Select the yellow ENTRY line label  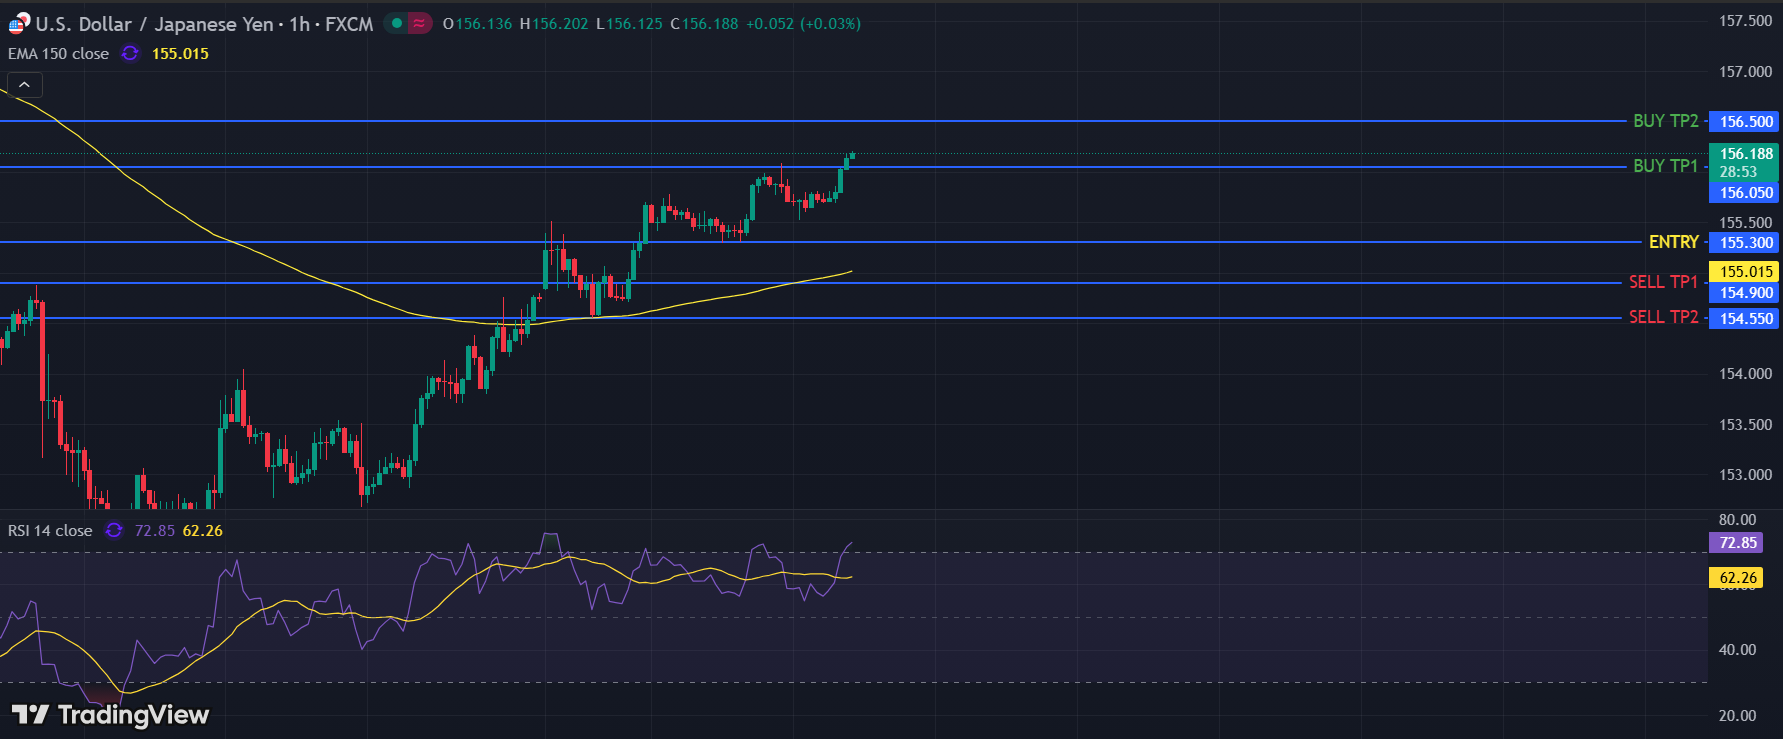[1673, 242]
